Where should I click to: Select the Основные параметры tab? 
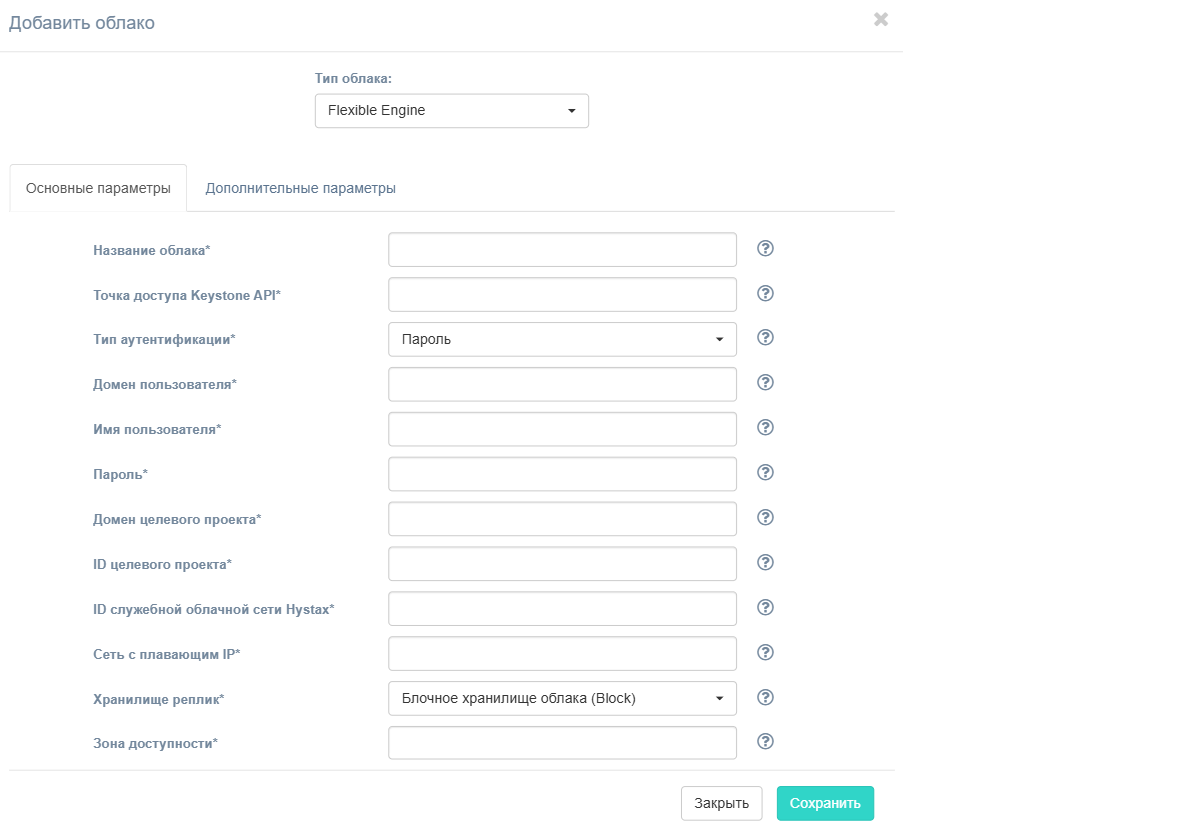pyautogui.click(x=98, y=188)
